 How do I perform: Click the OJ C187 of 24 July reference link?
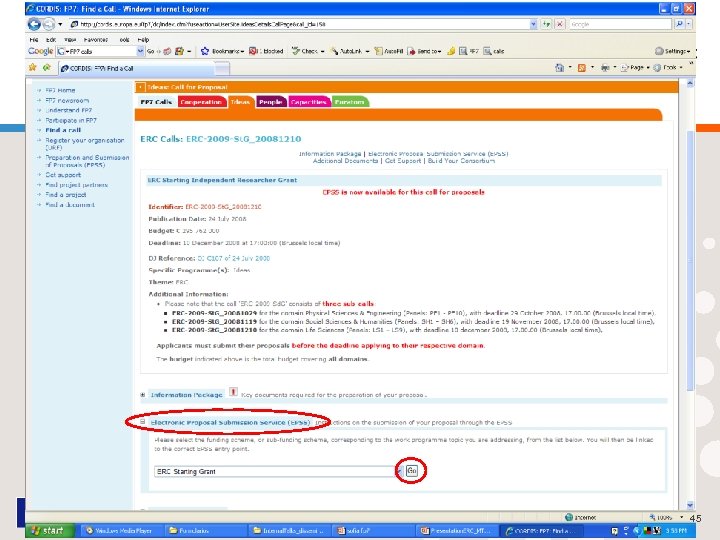click(233, 259)
